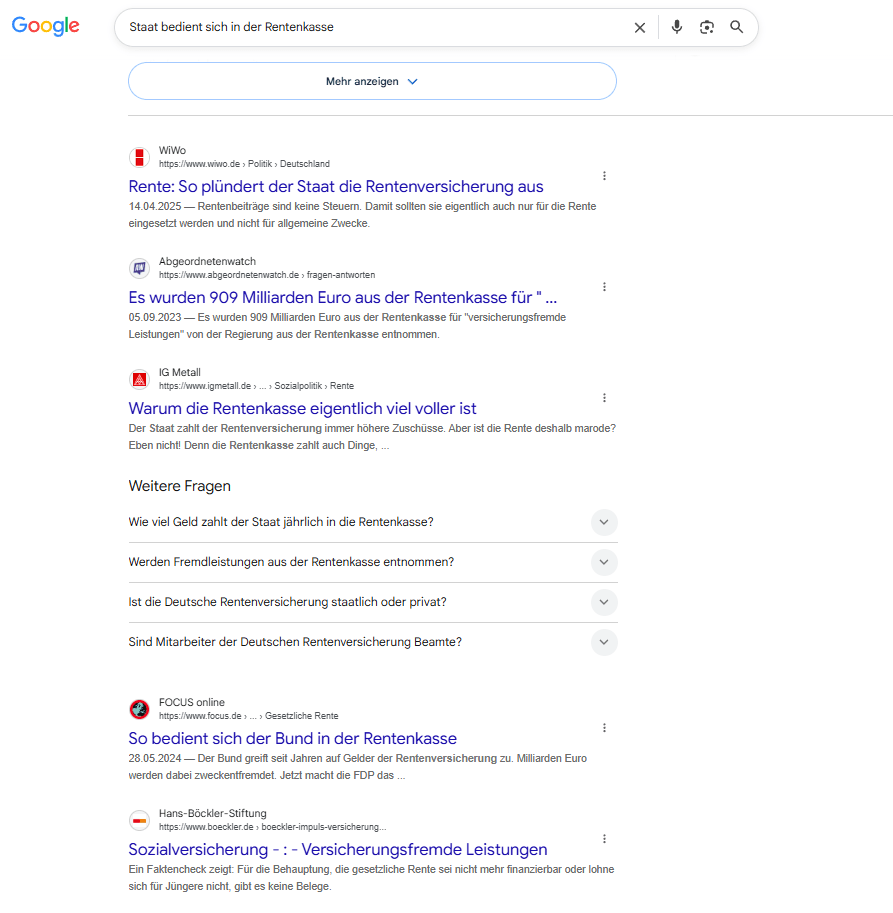
Task: Open Google Lens image search icon
Action: 707,27
